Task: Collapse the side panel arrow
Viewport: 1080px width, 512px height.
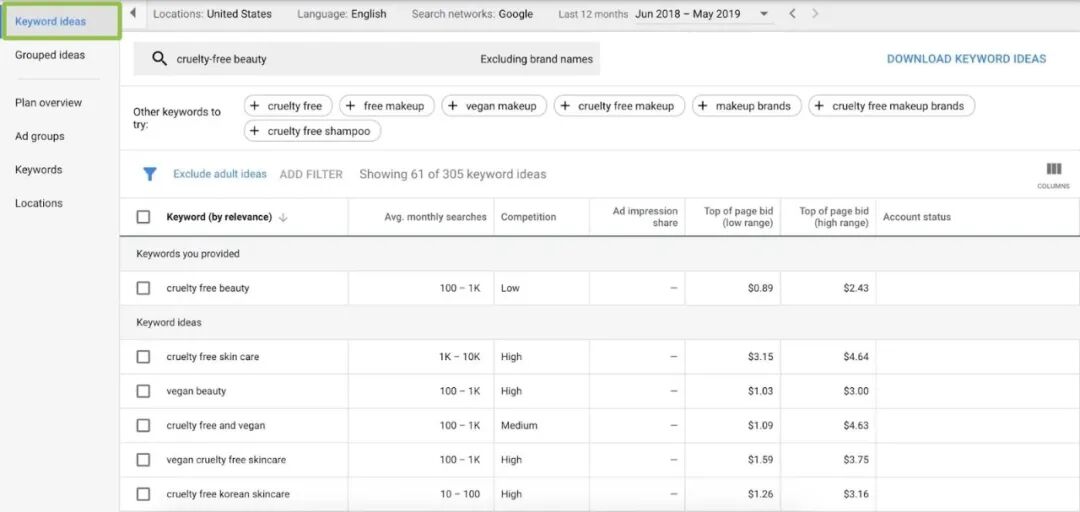Action: coord(133,14)
